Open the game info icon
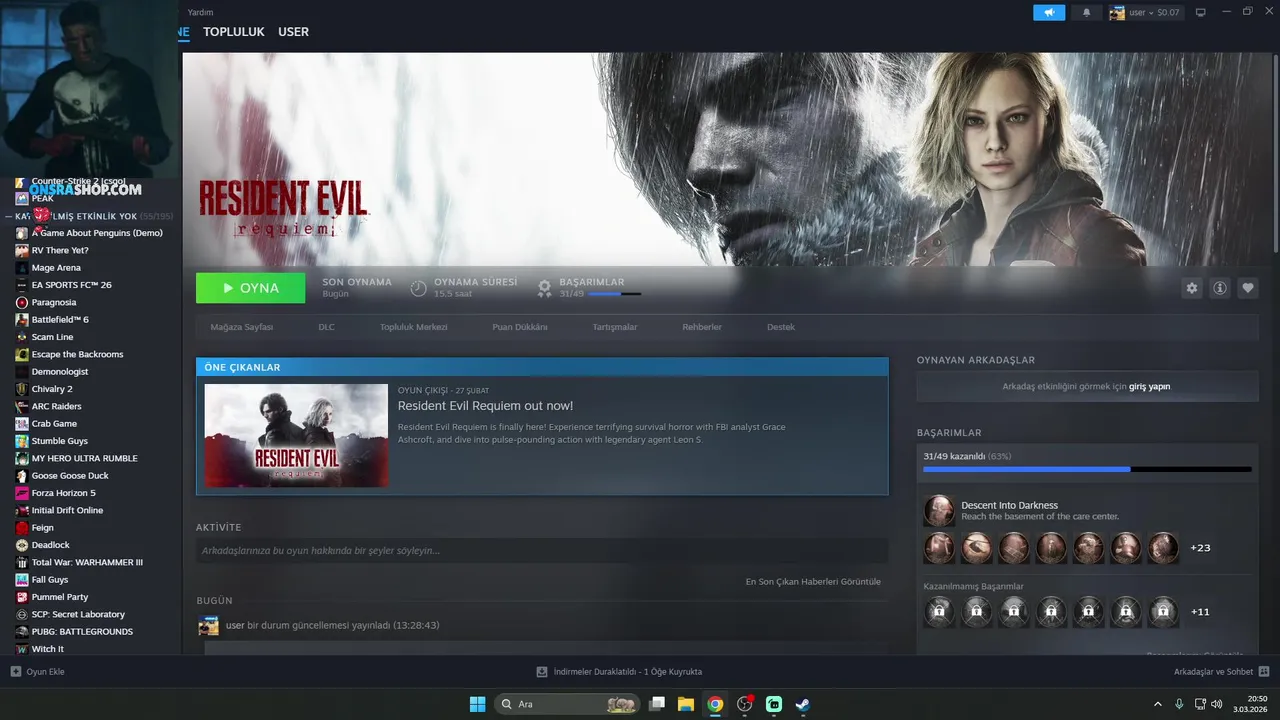 pos(1220,288)
